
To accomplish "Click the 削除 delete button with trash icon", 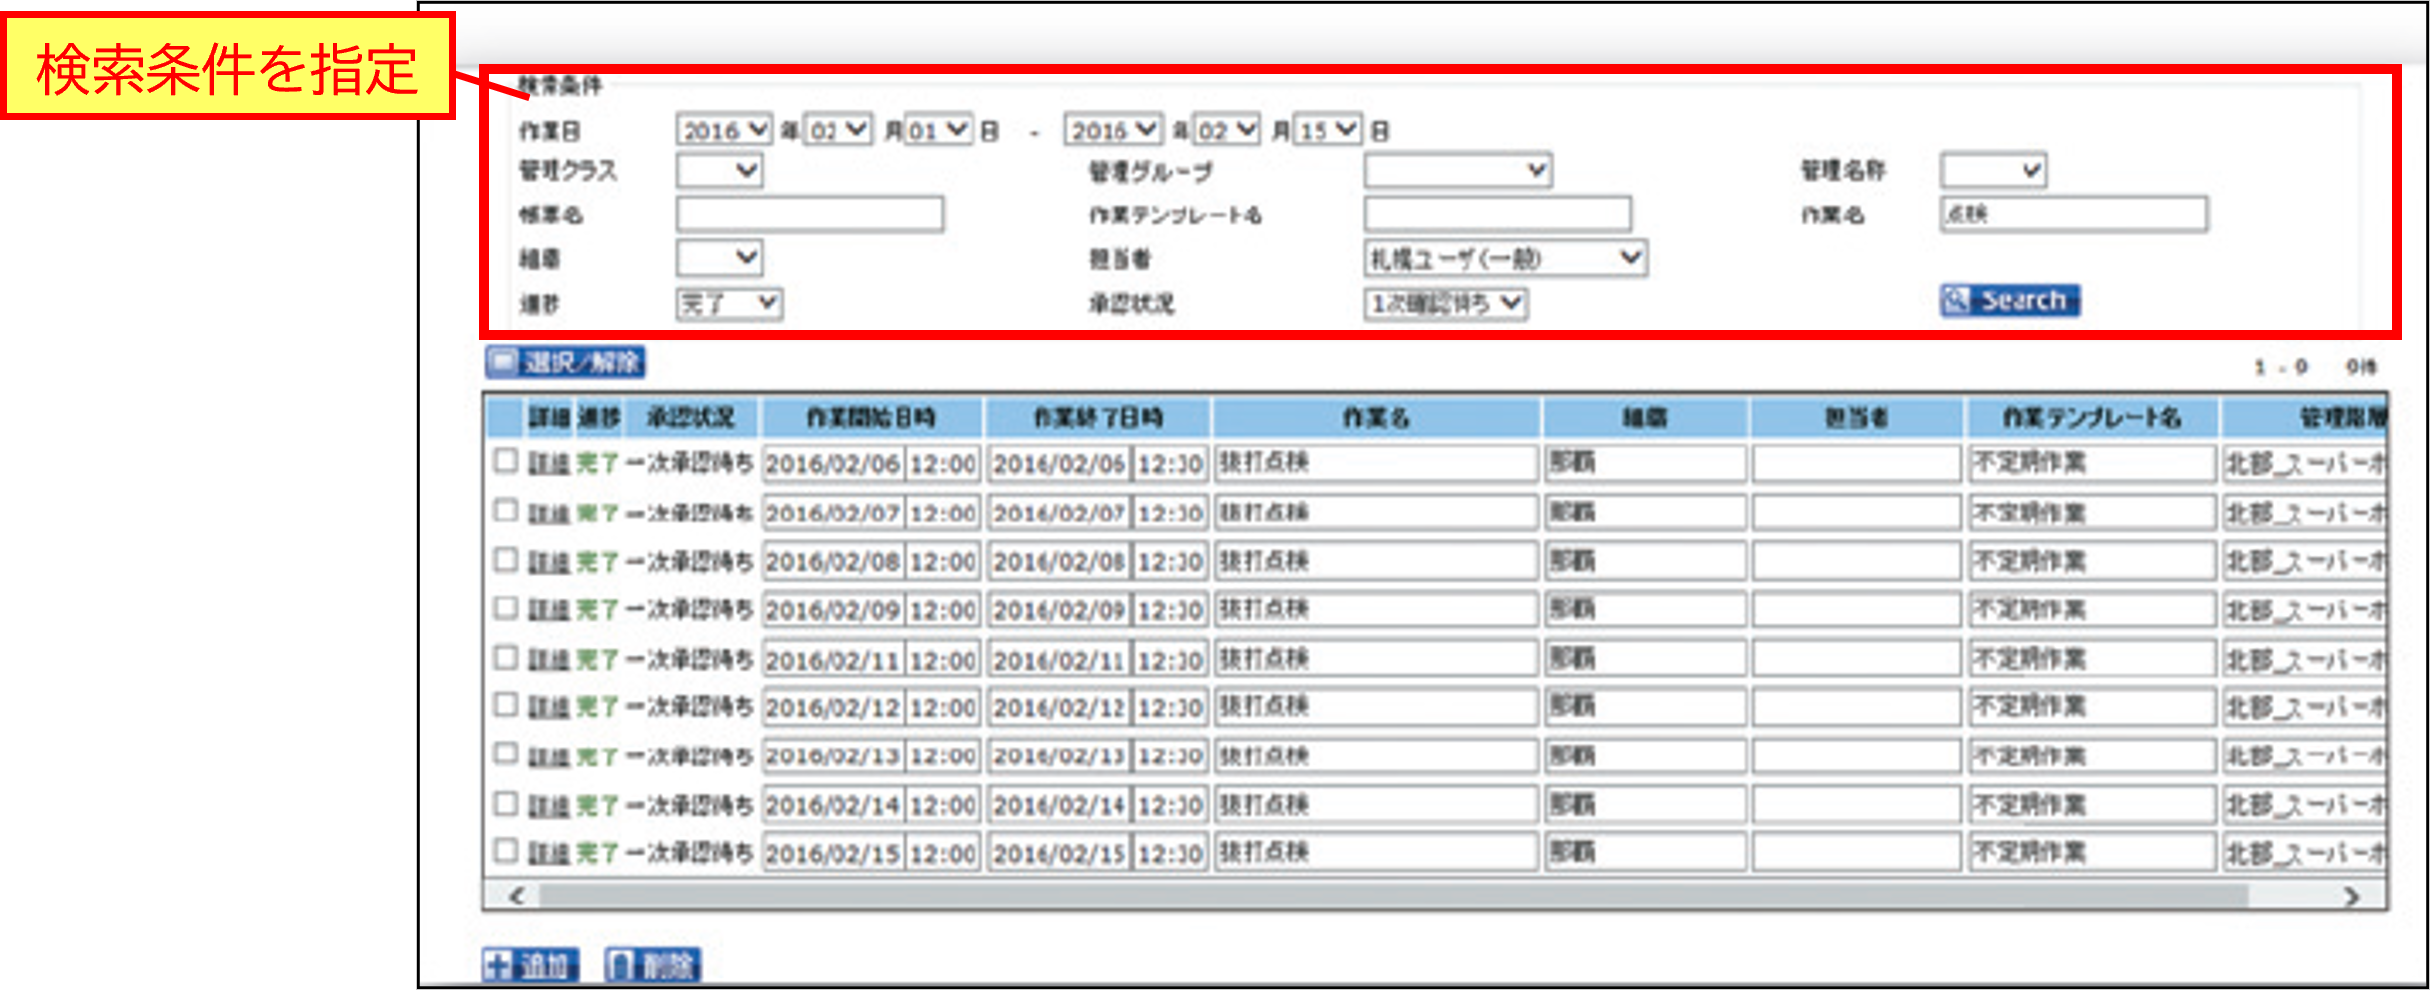I will 653,965.
